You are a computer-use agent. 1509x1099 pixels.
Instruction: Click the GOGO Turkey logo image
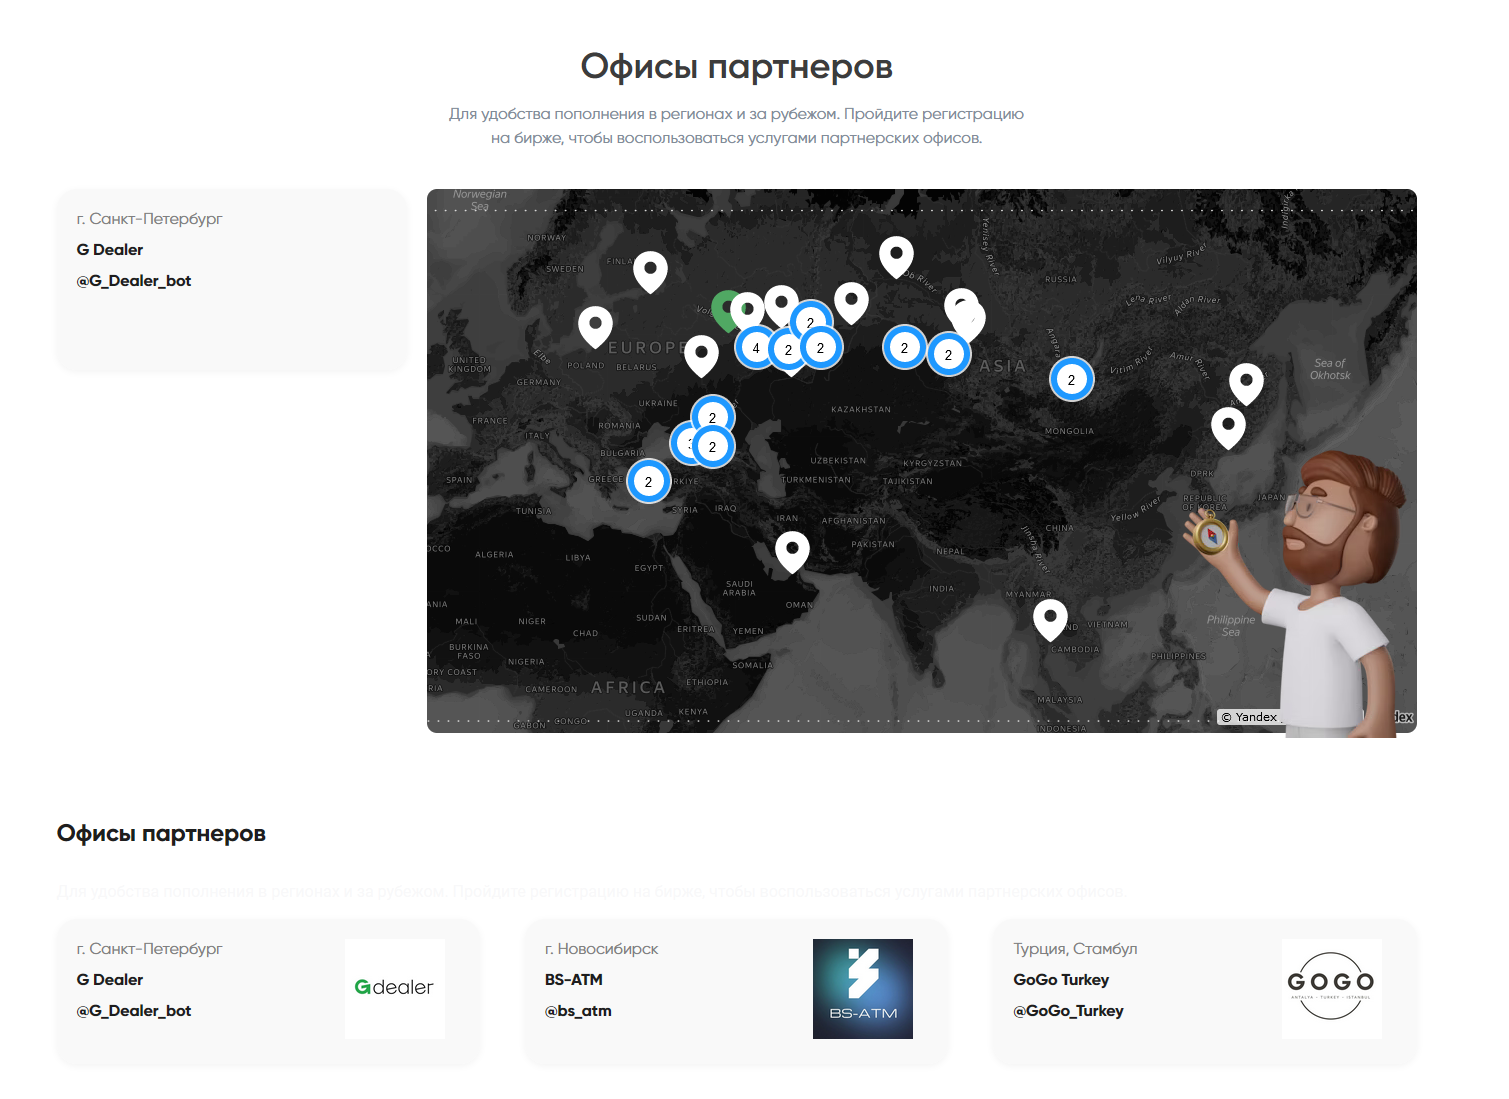1331,988
